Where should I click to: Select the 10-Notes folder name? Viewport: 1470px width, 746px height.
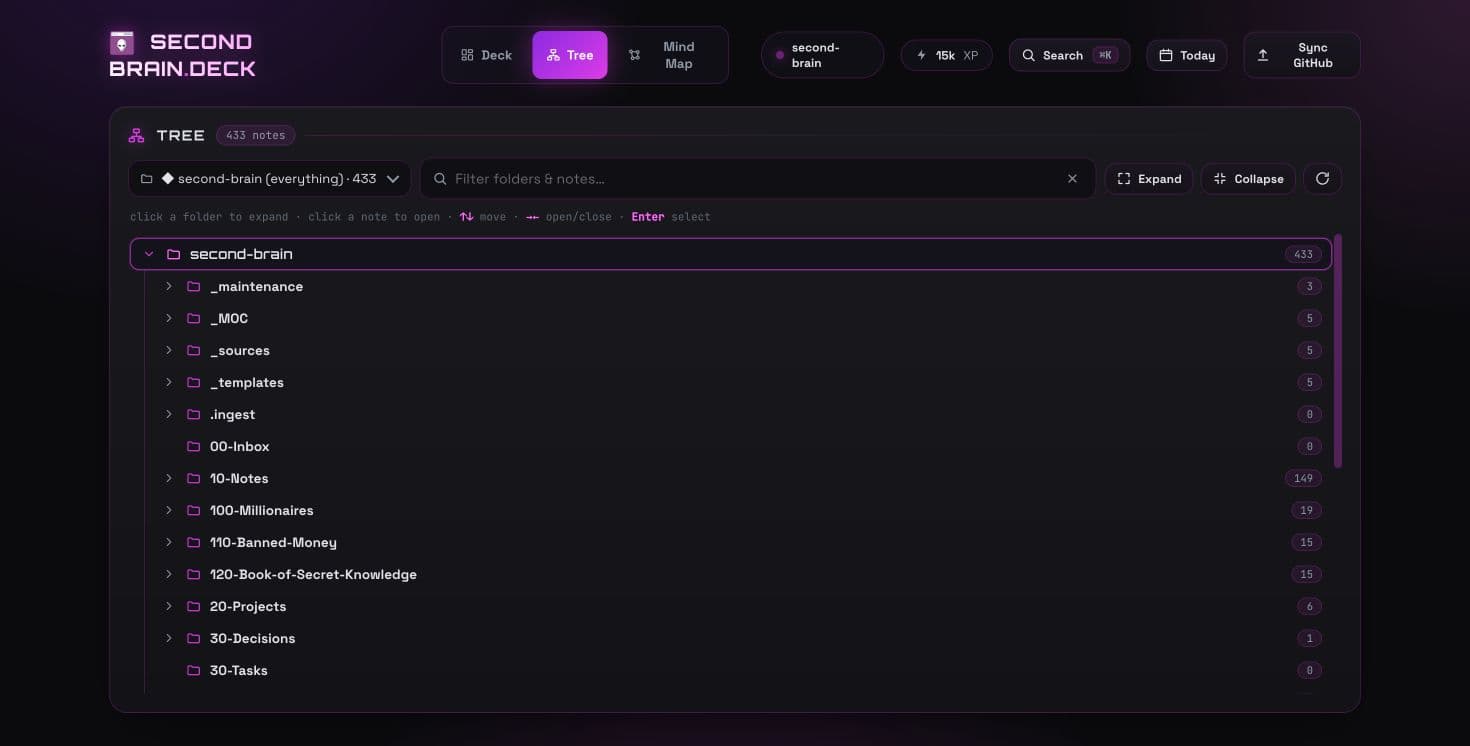click(239, 478)
